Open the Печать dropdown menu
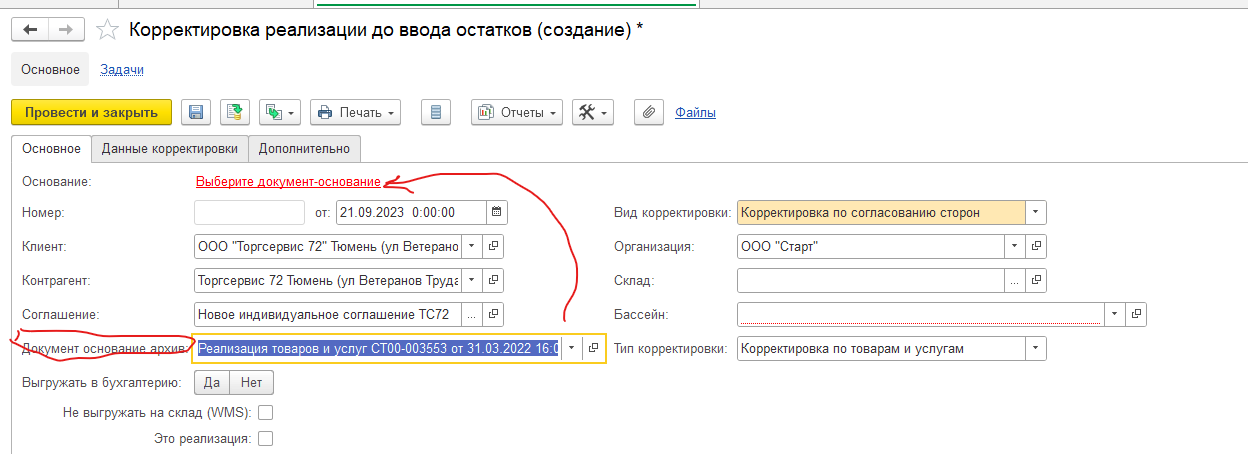Image resolution: width=1248 pixels, height=454 pixels. [355, 112]
